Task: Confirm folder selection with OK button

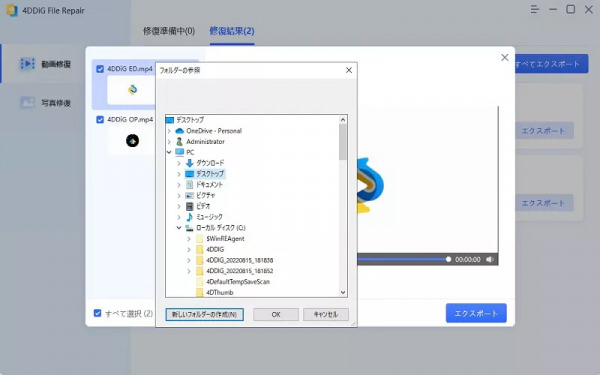Action: tap(276, 315)
